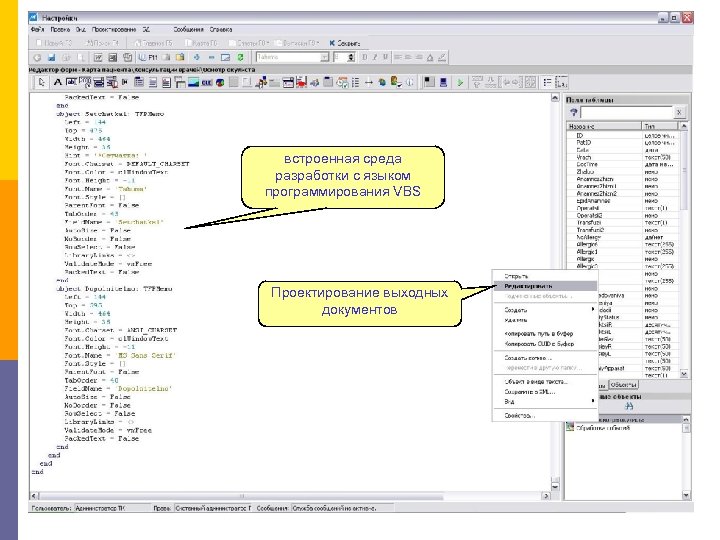Select the bullet list component tool
This screenshot has width=720, height=540.
click(x=355, y=82)
